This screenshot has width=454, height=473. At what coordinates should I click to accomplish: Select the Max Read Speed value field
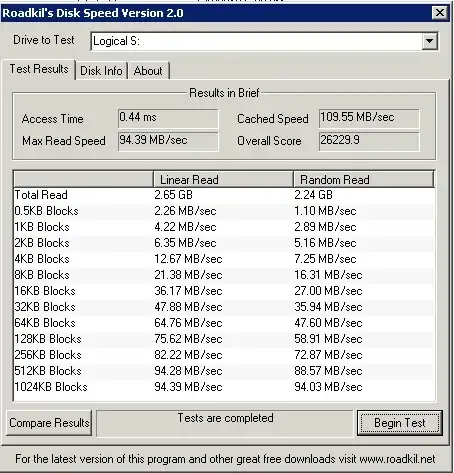point(168,141)
